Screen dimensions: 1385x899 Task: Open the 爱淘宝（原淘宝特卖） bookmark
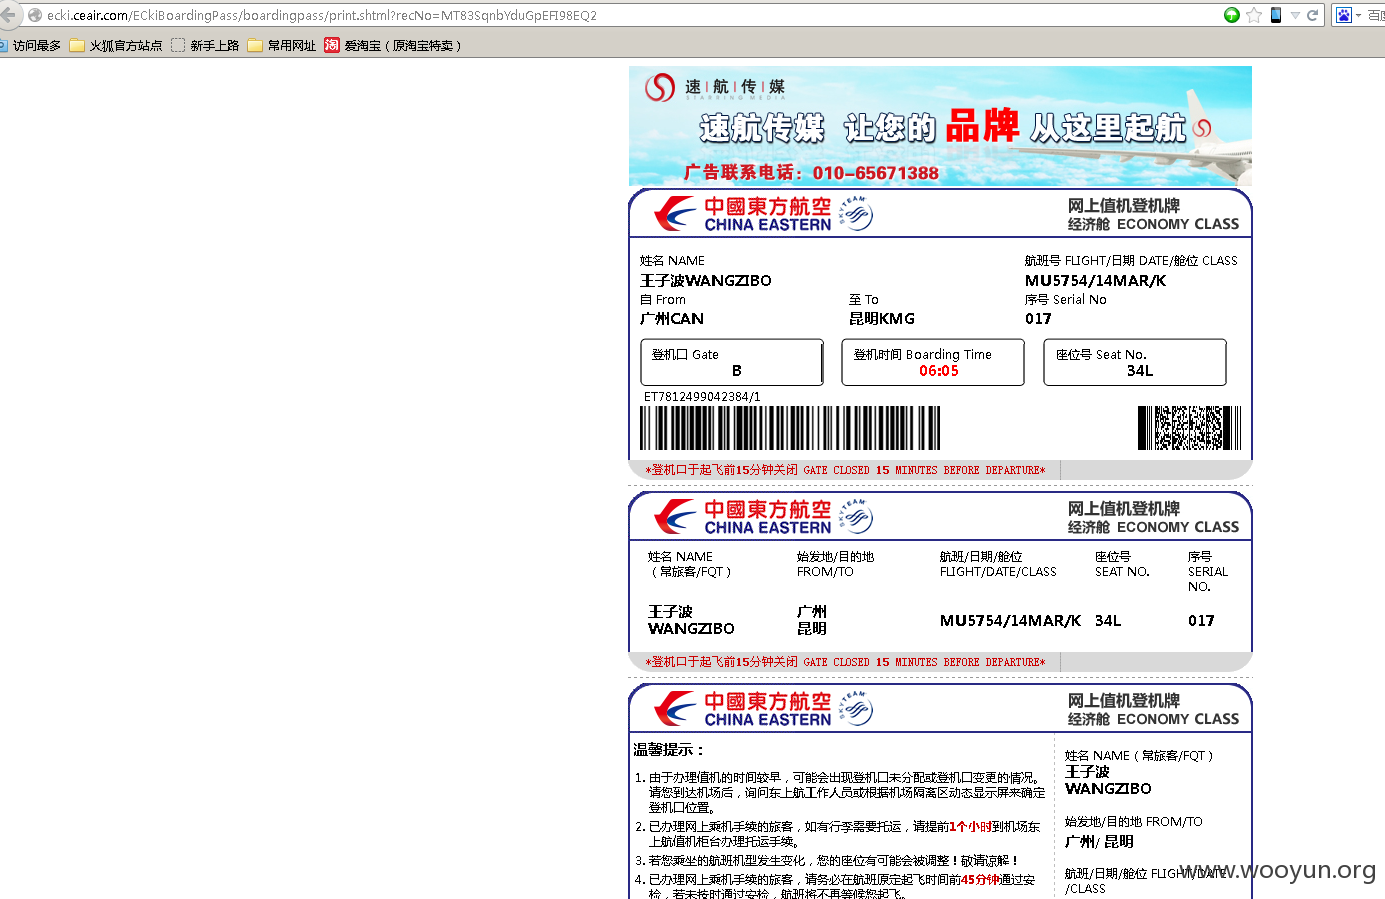pos(393,45)
